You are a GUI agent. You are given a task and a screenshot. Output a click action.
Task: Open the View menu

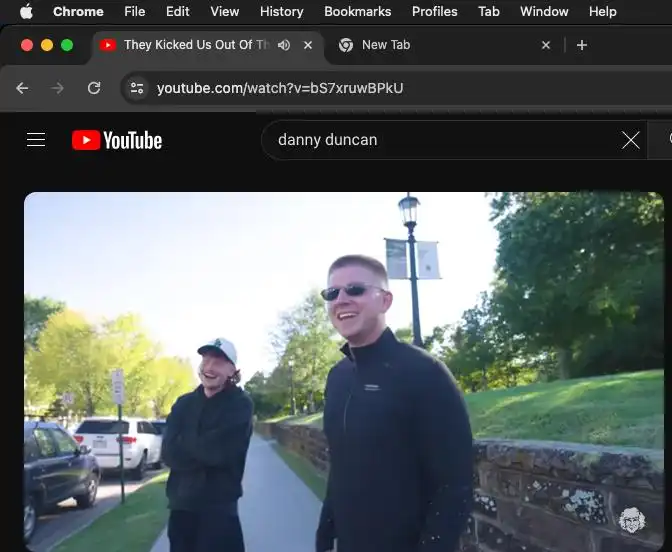click(x=225, y=12)
